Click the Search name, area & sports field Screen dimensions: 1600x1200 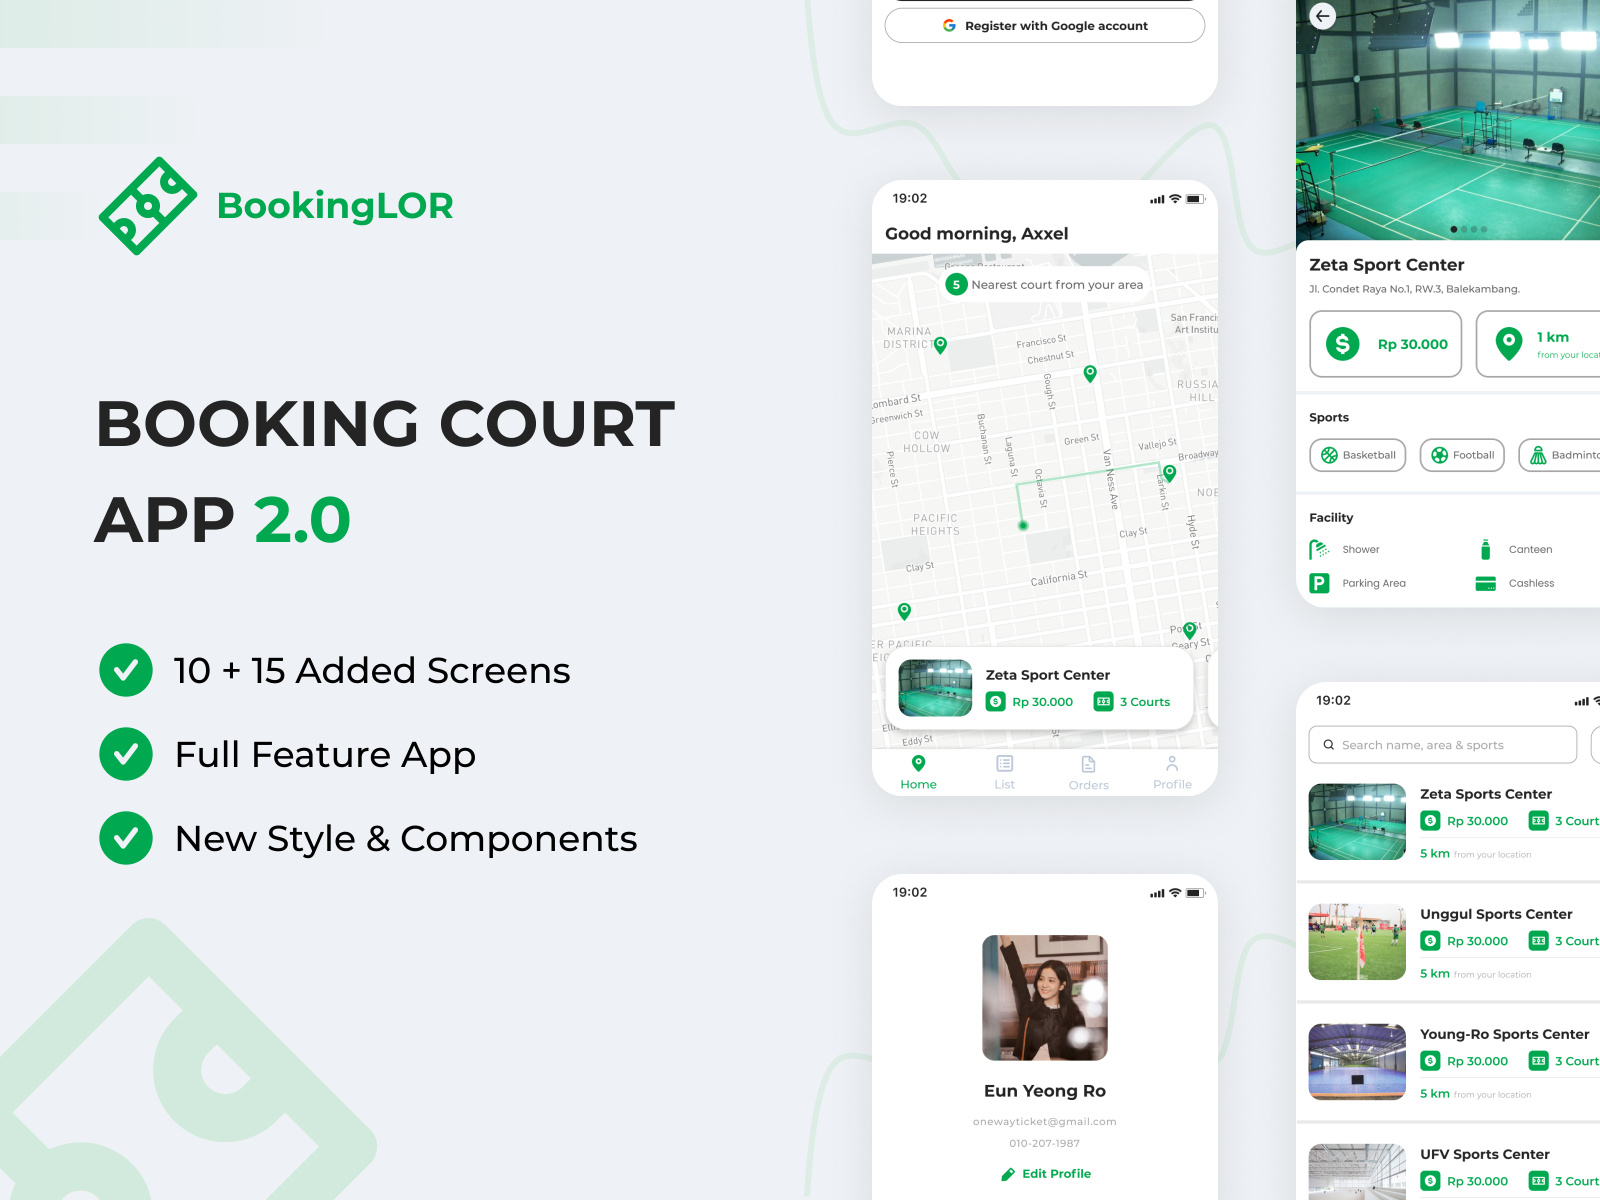1443,745
